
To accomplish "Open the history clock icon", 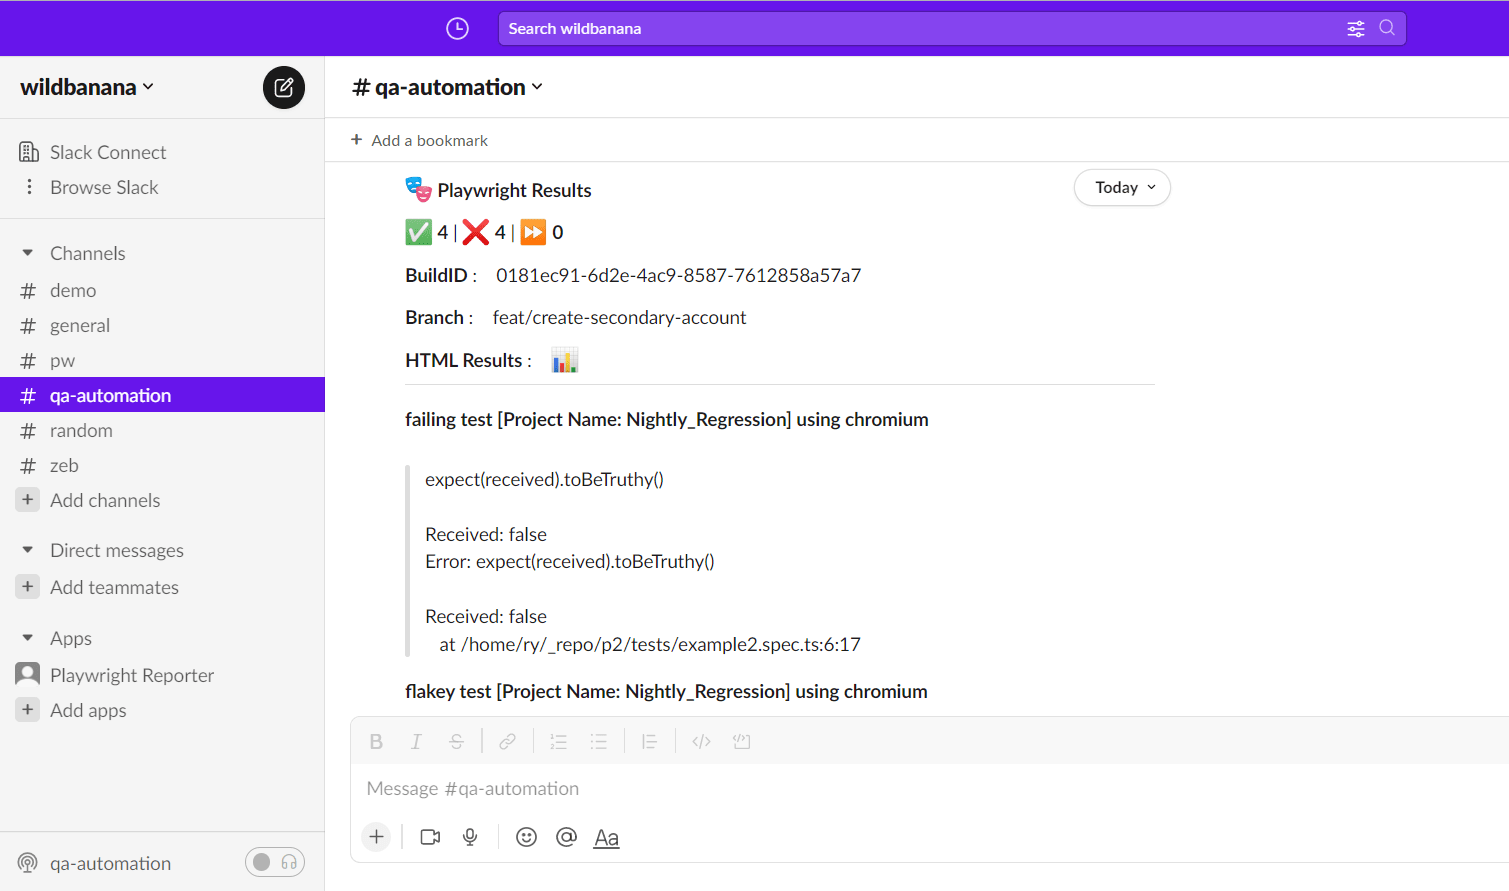I will pyautogui.click(x=457, y=29).
